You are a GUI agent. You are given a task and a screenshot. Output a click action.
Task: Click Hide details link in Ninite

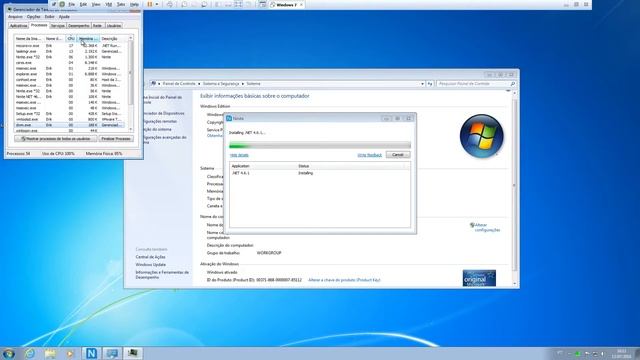239,155
